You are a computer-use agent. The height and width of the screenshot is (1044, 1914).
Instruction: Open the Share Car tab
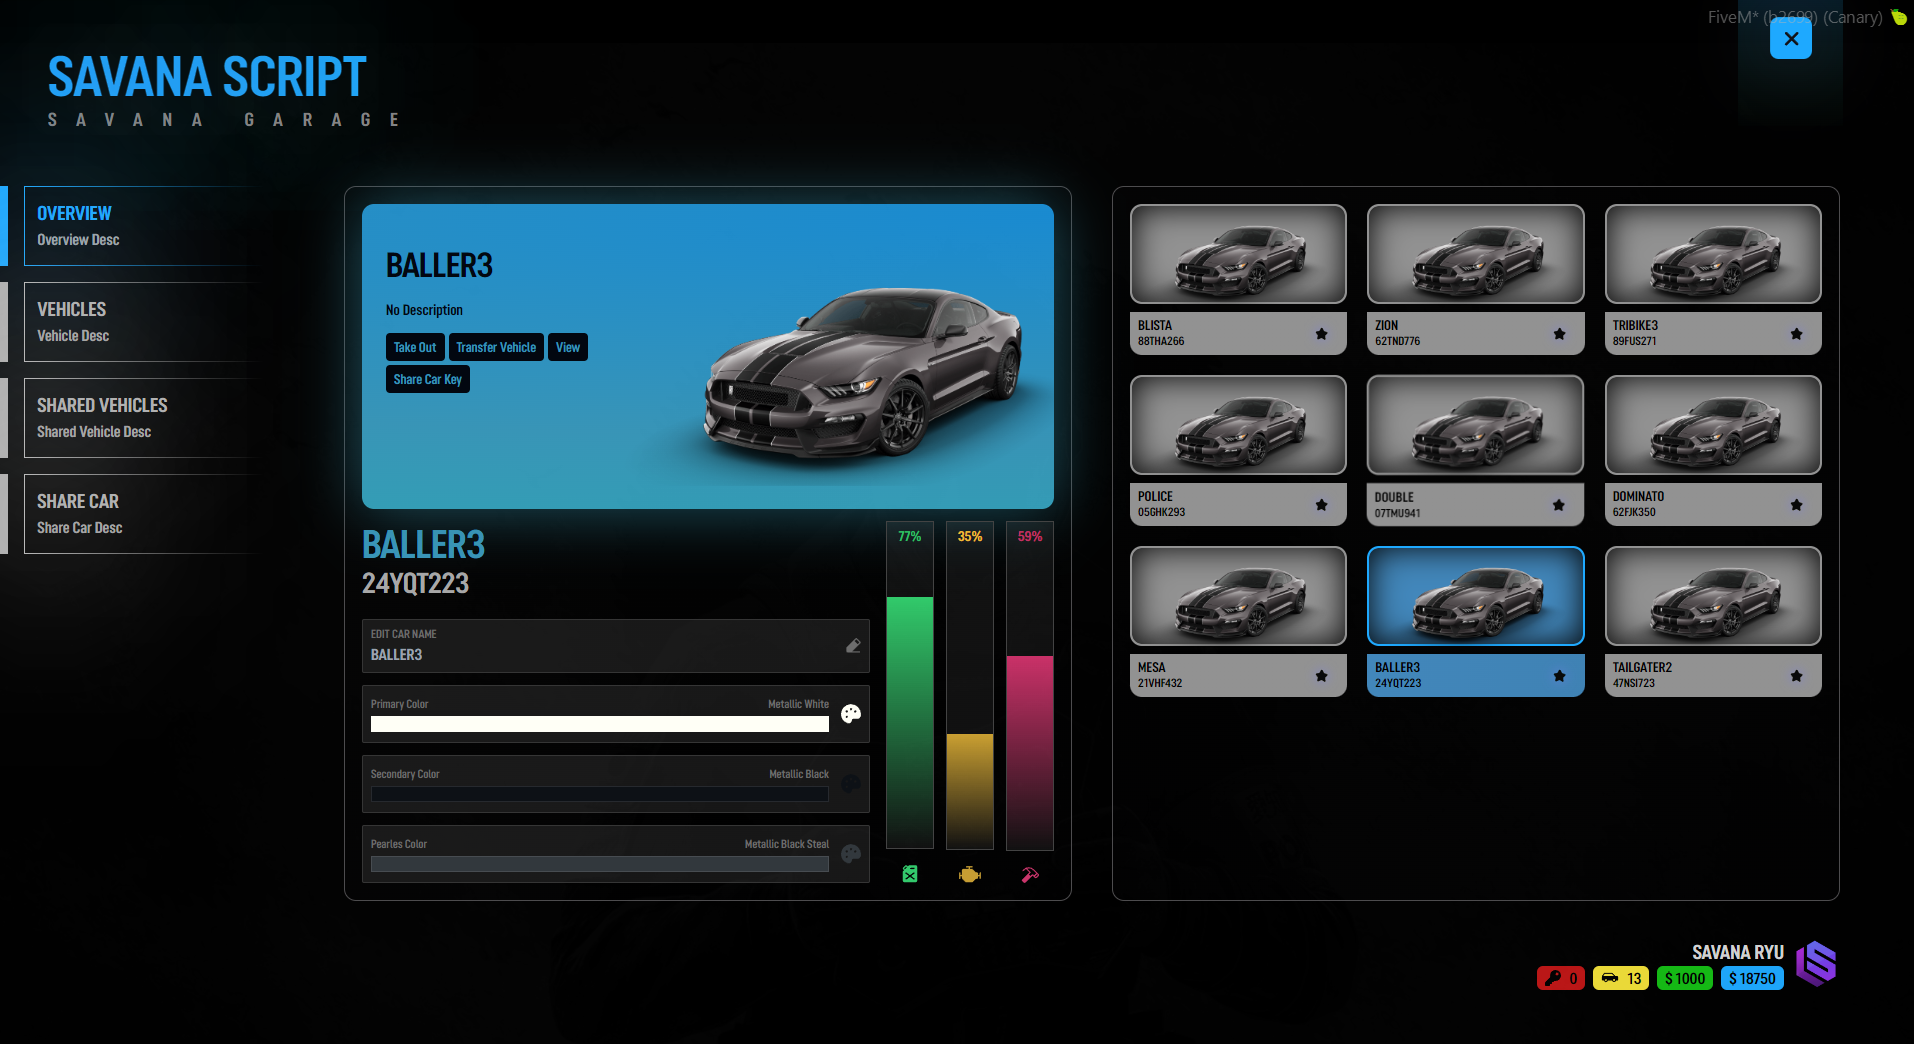tap(140, 514)
